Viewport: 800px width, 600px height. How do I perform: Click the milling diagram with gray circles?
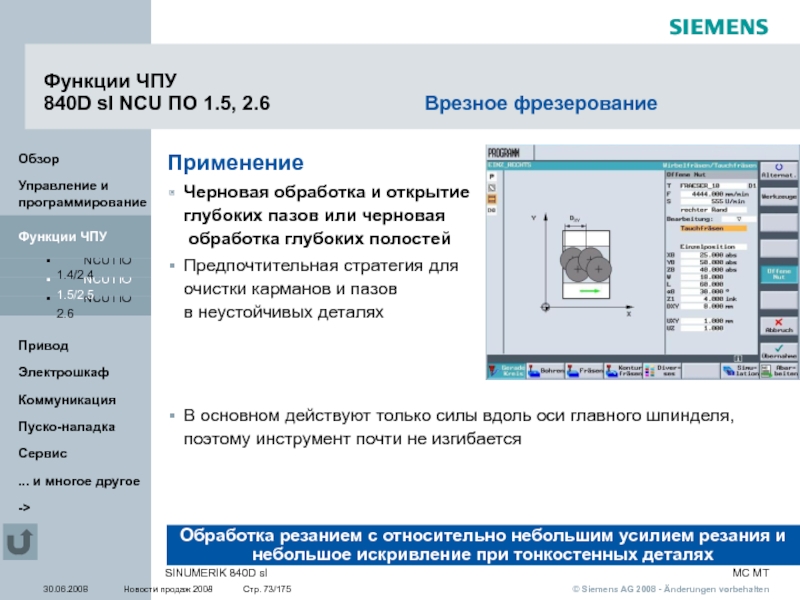tap(585, 264)
